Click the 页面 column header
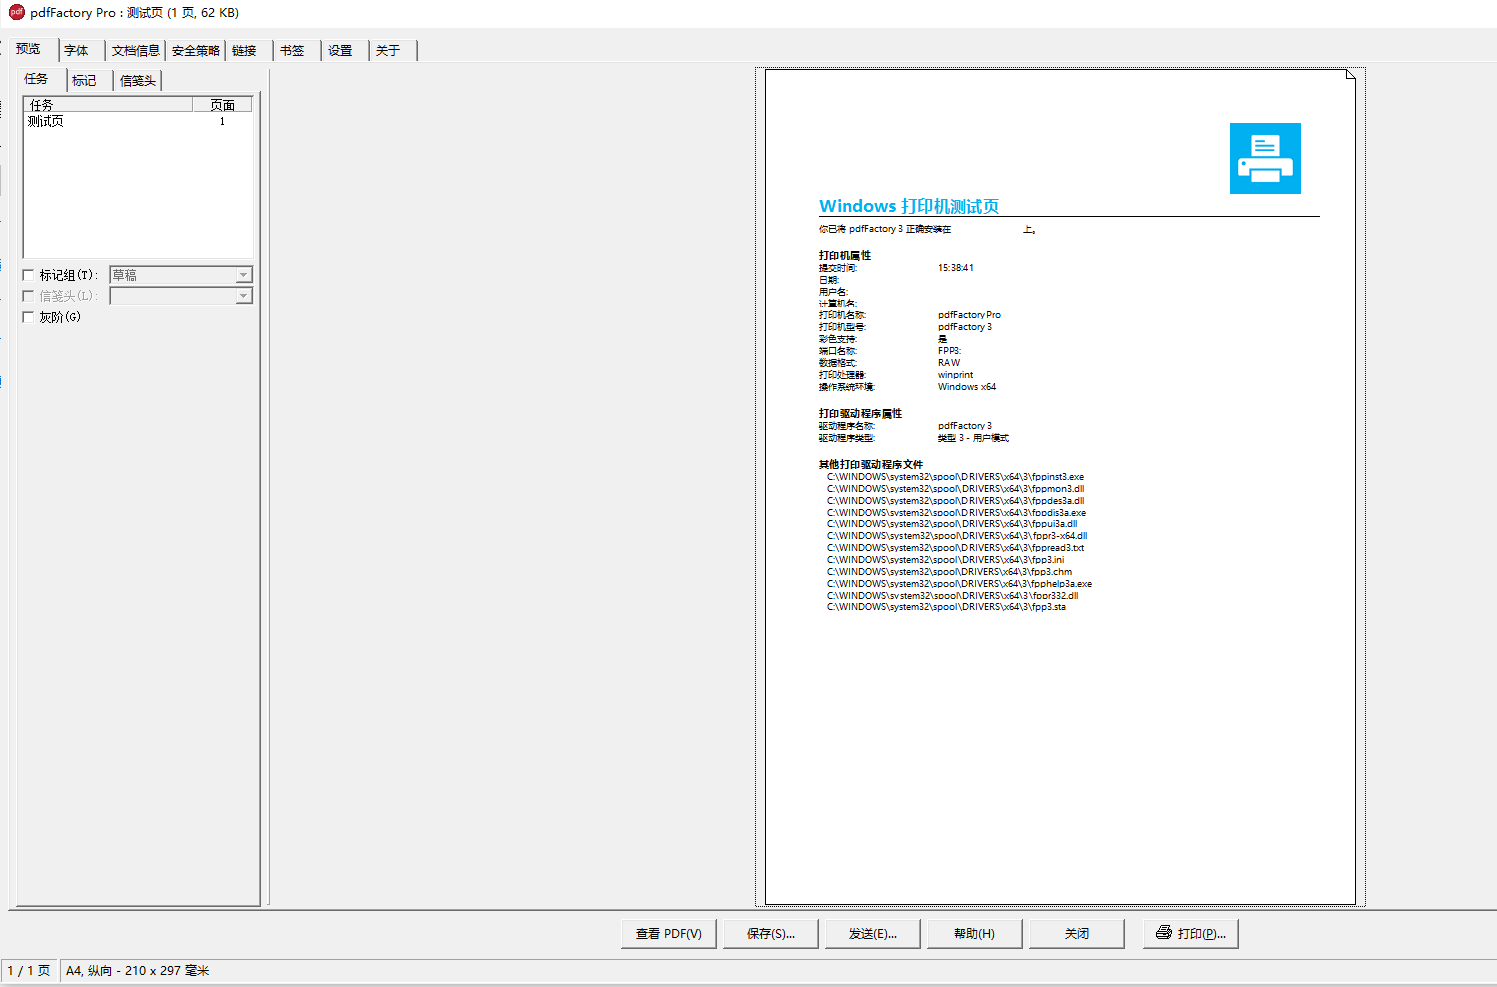The height and width of the screenshot is (987, 1497). (222, 105)
